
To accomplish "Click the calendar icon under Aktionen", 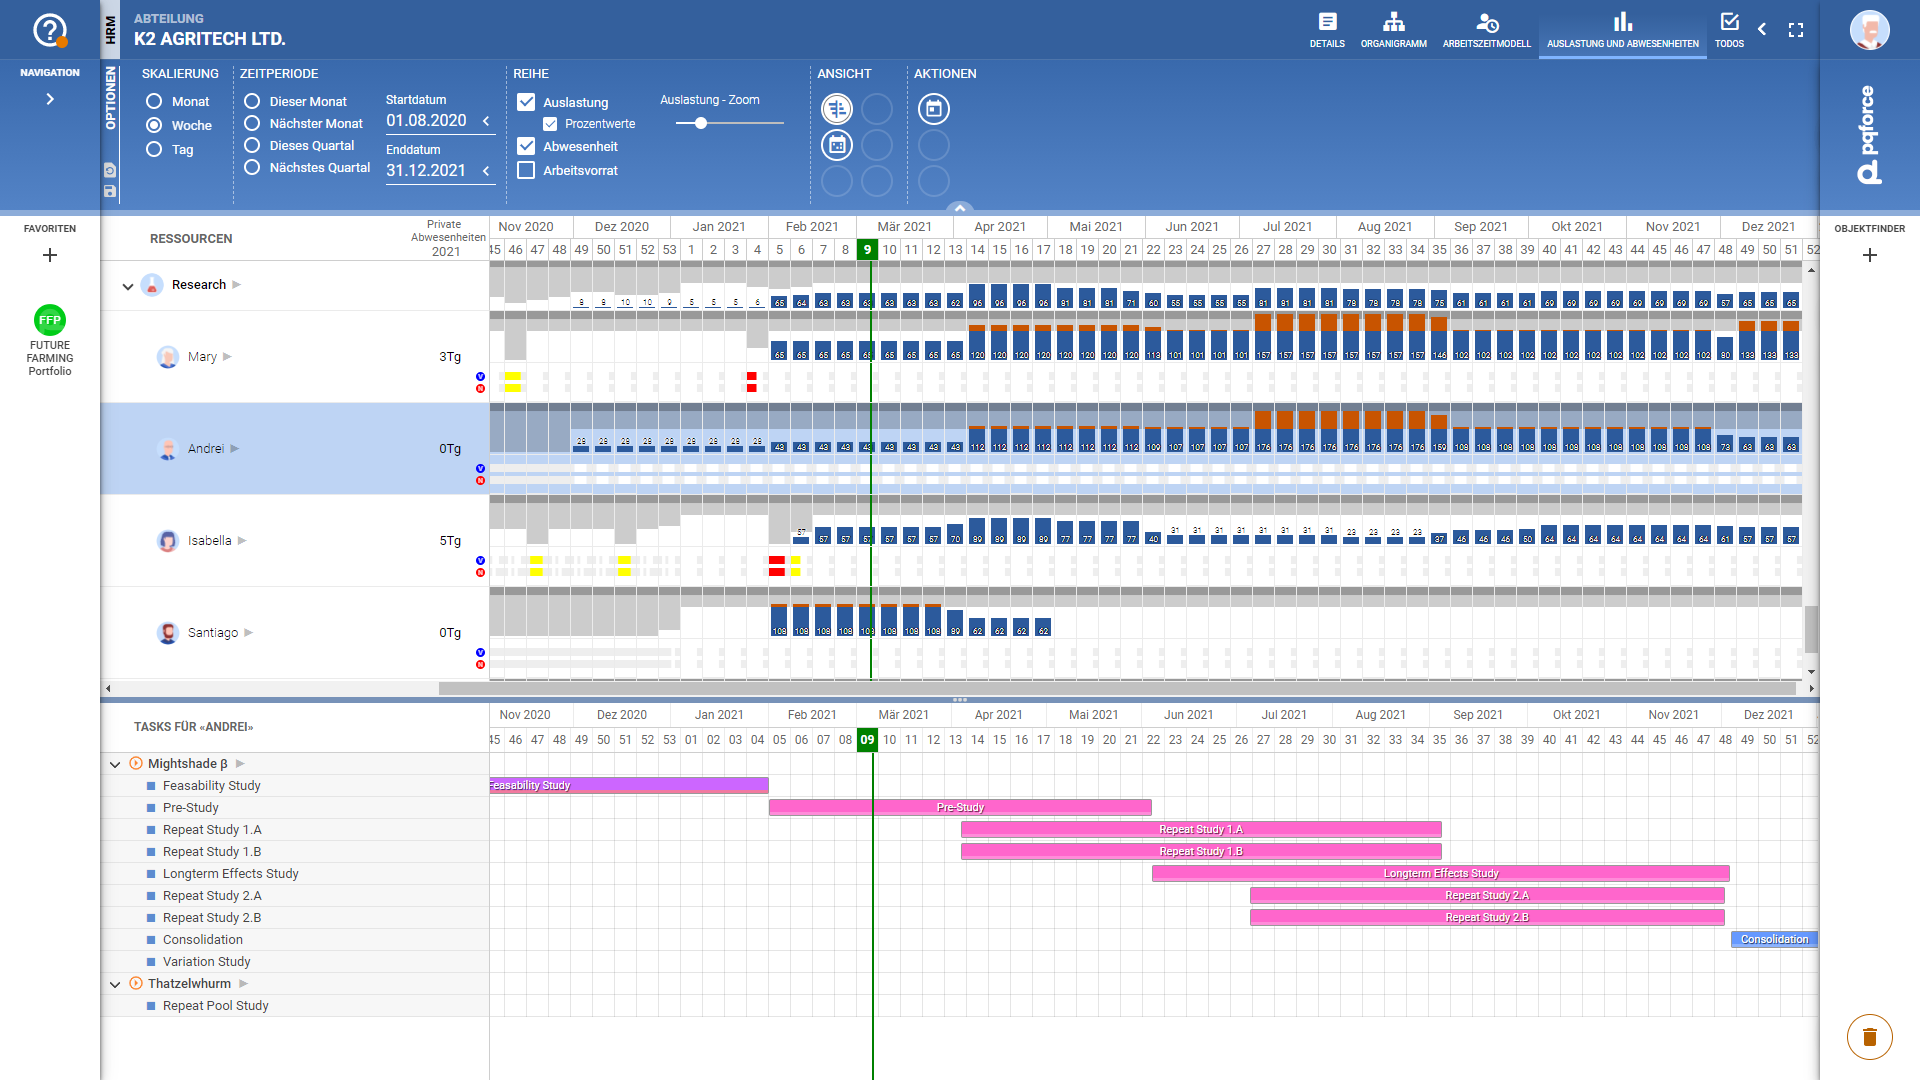I will click(933, 109).
